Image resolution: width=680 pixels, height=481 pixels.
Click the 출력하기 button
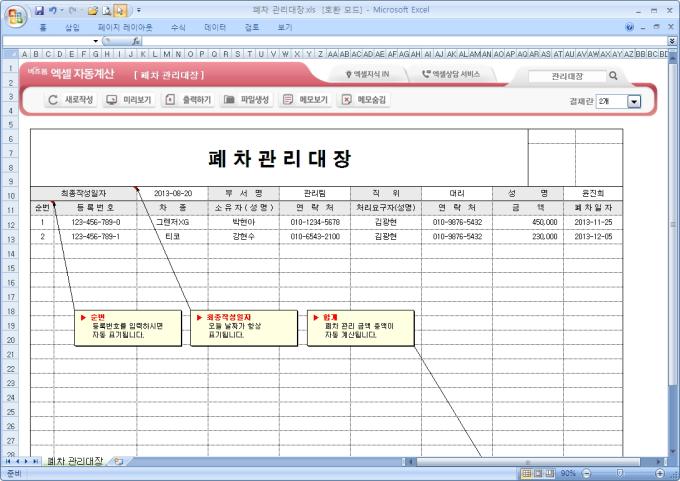(x=188, y=100)
